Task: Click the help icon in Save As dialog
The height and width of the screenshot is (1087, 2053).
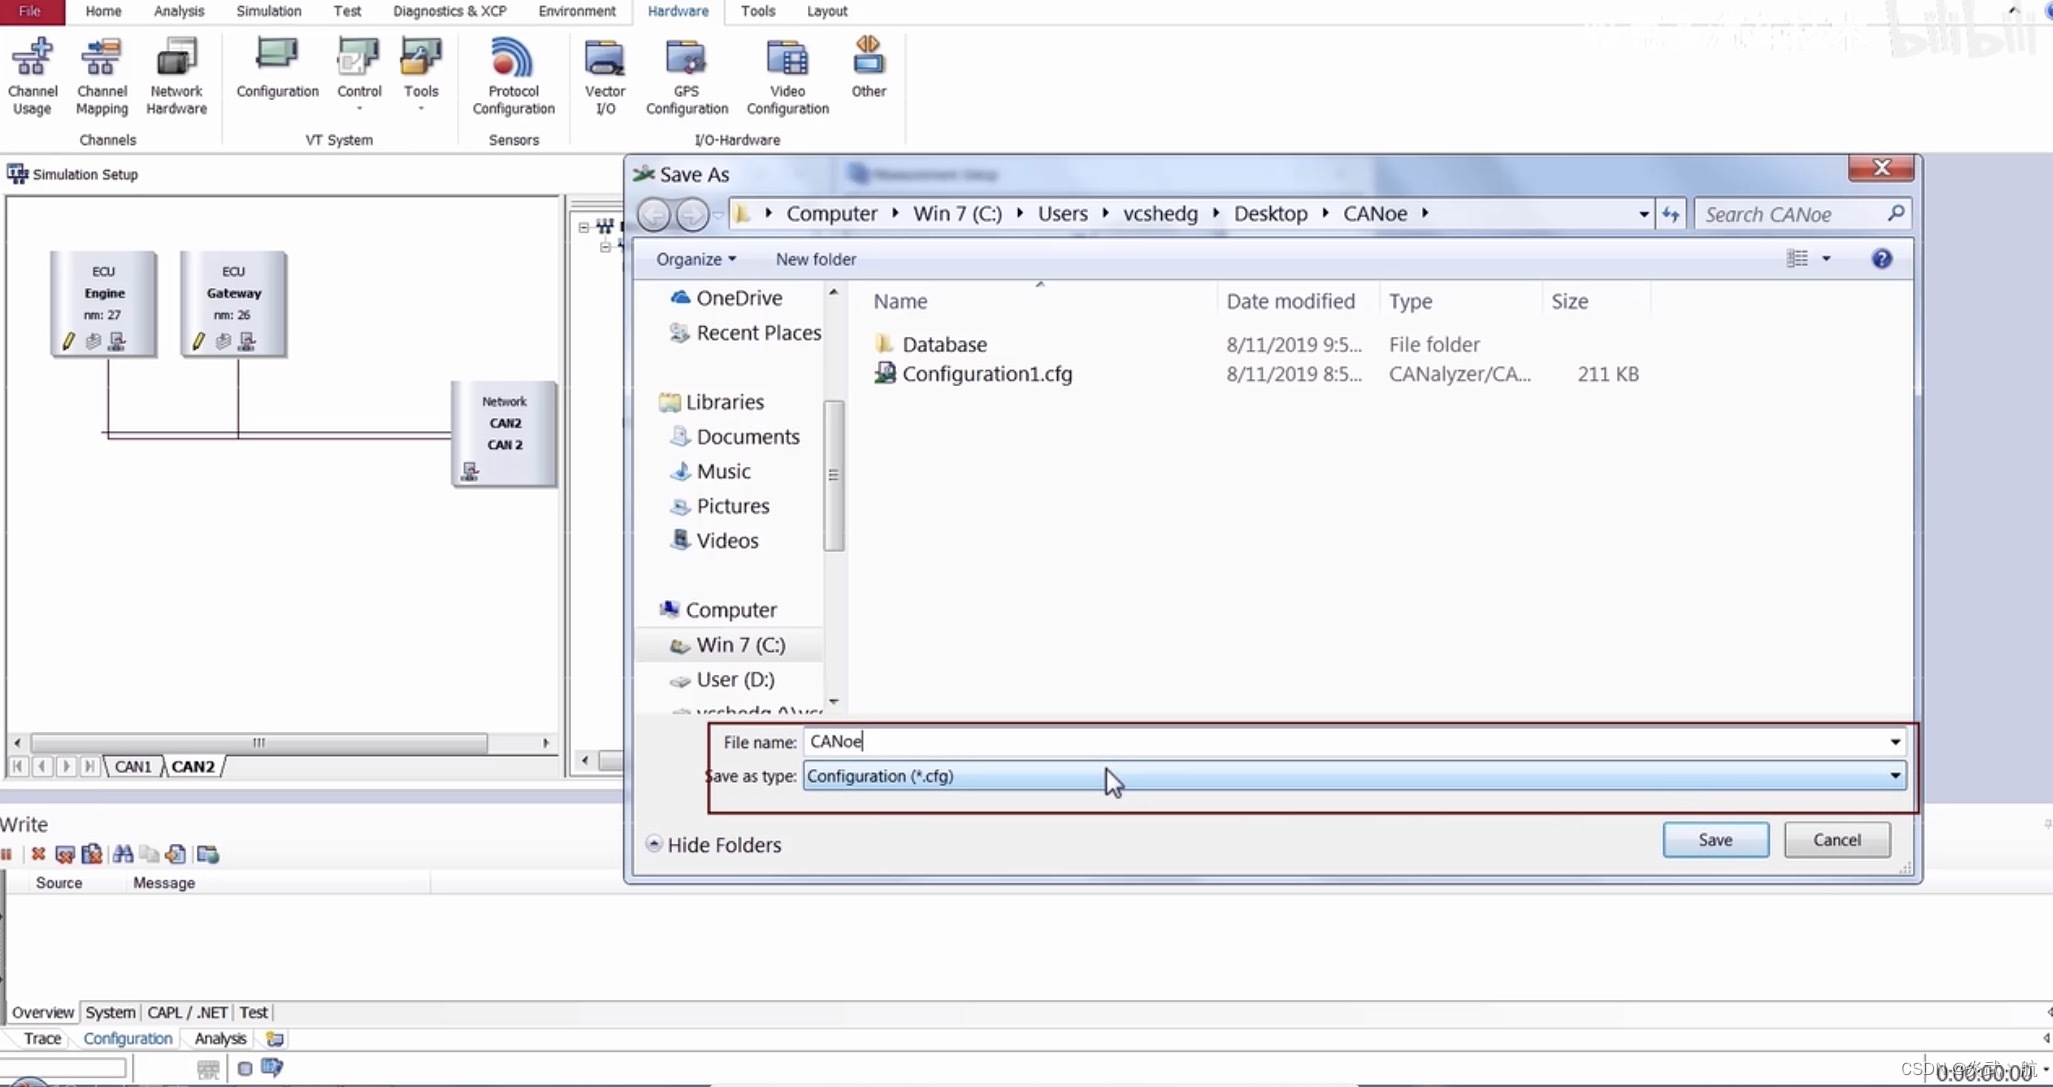Action: [x=1881, y=259]
